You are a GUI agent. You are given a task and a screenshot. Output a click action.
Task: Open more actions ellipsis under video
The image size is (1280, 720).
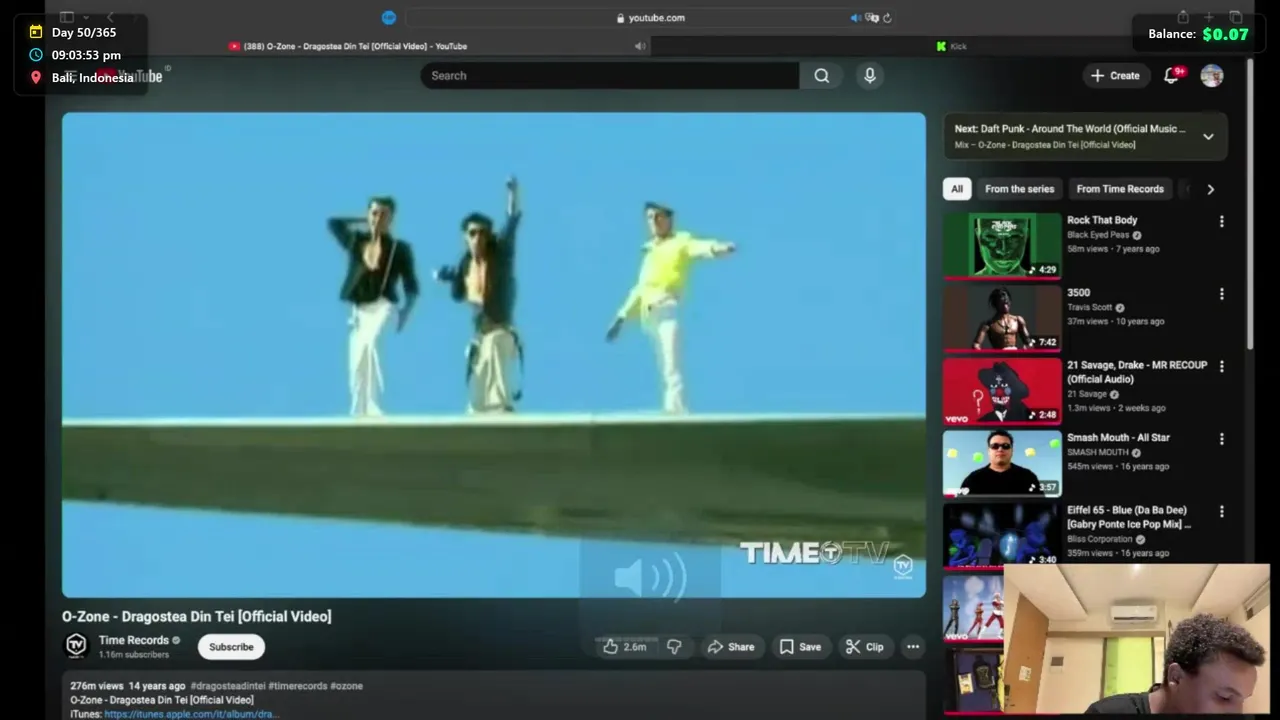pos(913,647)
